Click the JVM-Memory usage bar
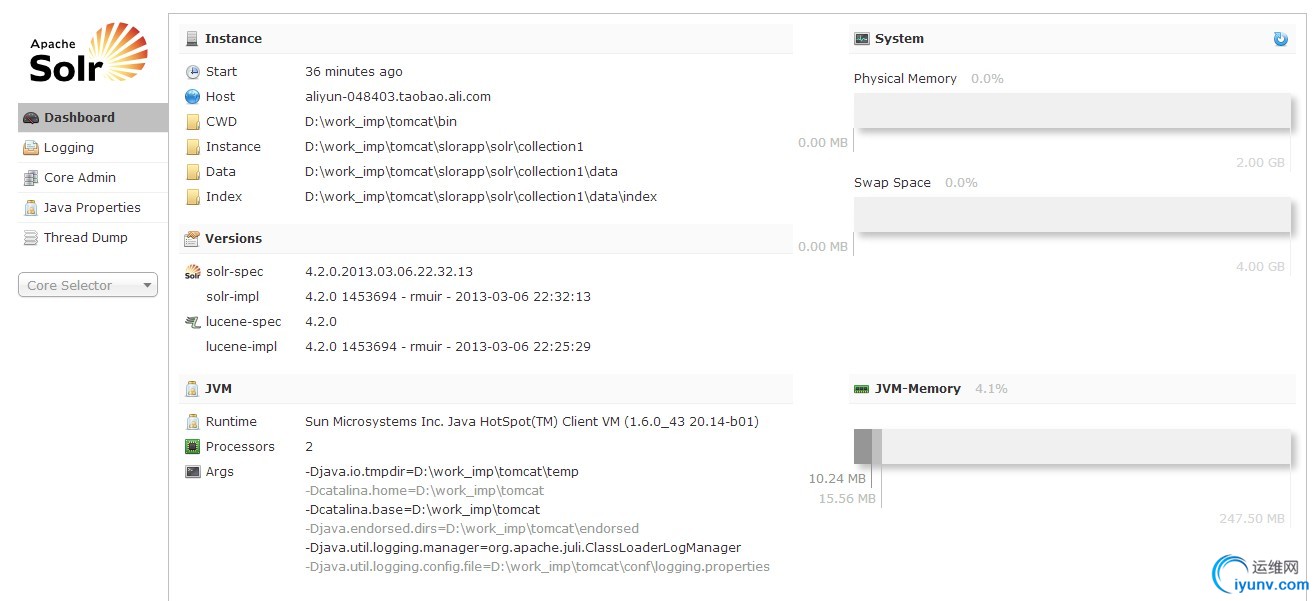 [x=1073, y=446]
